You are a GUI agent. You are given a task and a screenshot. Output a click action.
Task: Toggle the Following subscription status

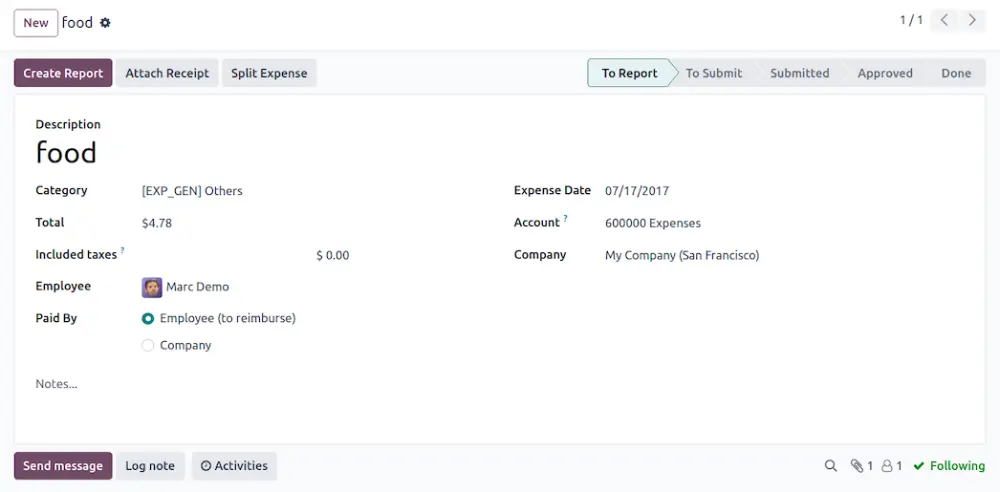coord(948,466)
